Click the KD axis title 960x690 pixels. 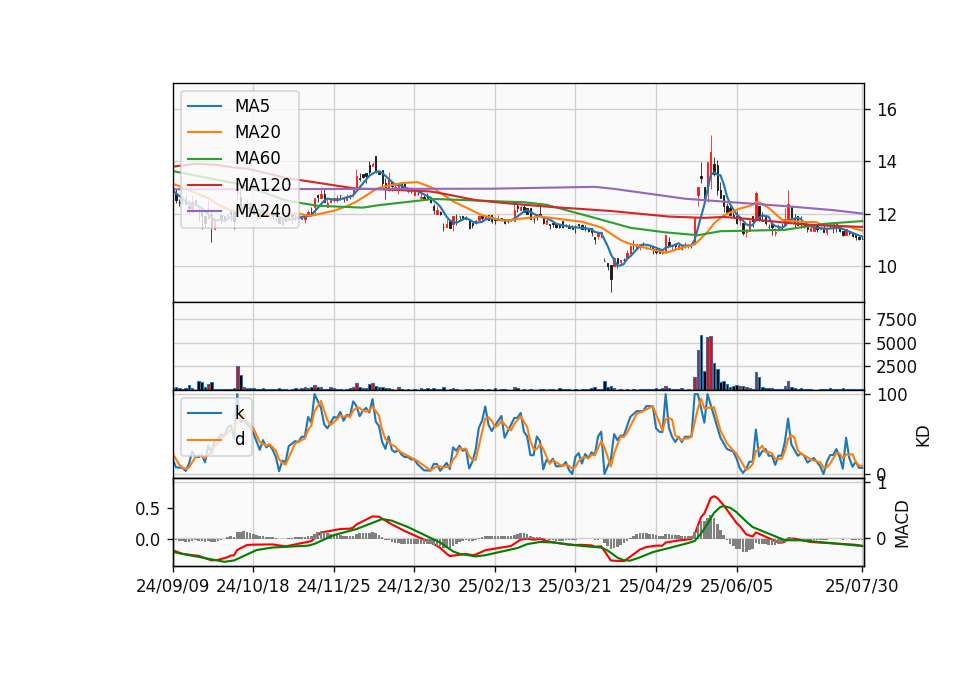tap(923, 436)
